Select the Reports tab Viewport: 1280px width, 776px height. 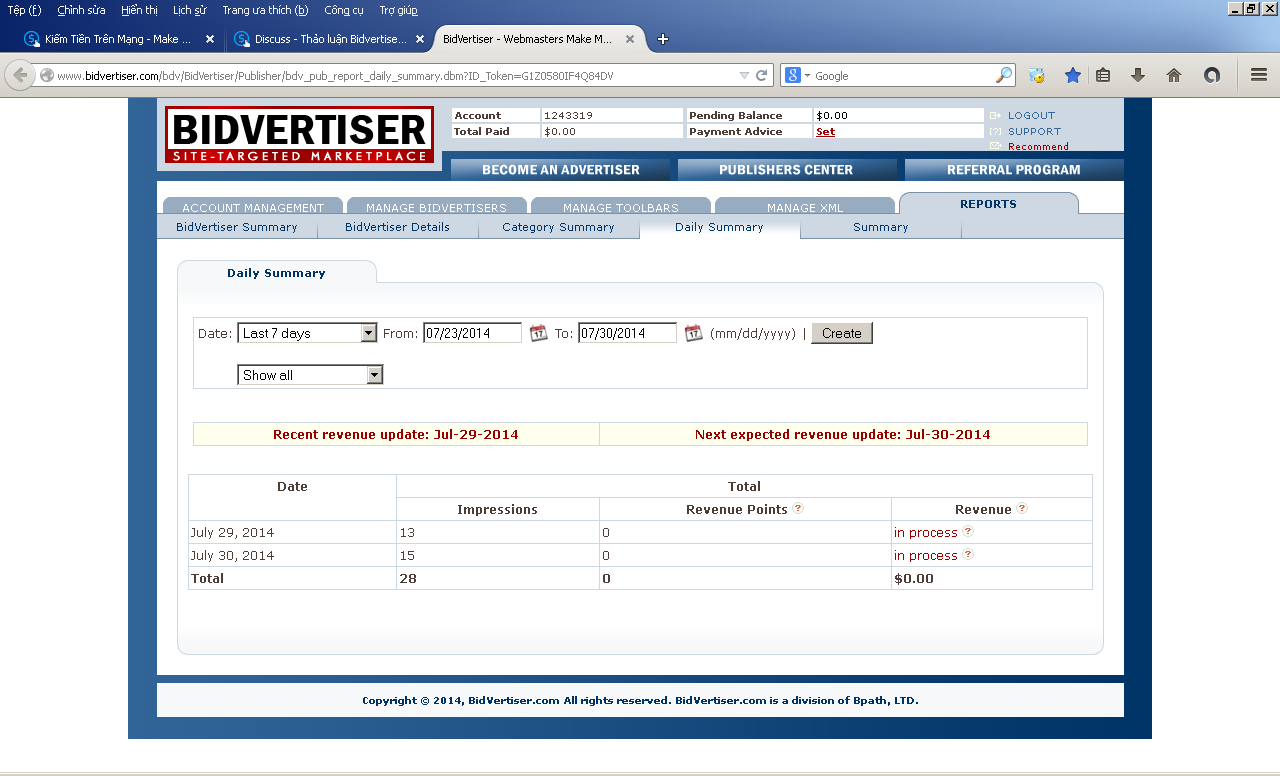(x=988, y=204)
